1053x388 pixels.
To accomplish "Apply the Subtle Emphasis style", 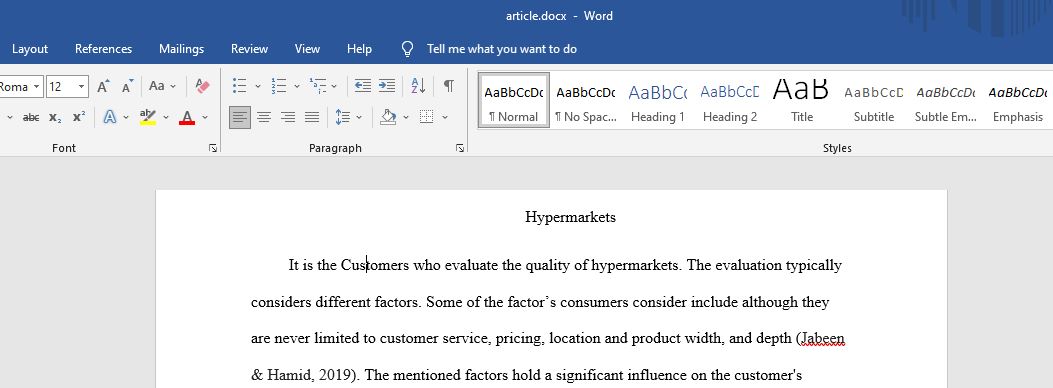I will click(945, 101).
